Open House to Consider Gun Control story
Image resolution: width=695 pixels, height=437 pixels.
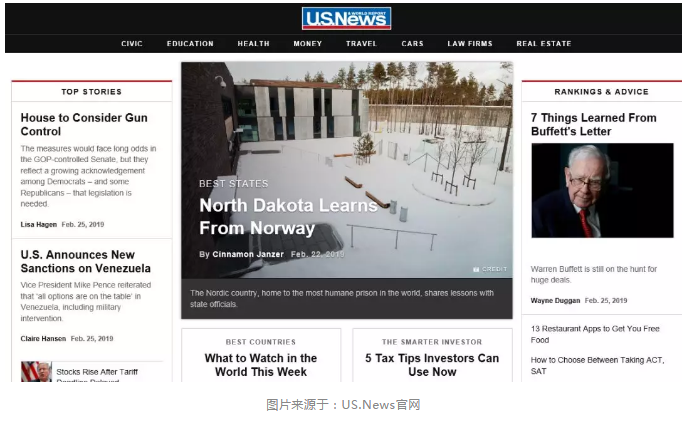point(84,125)
